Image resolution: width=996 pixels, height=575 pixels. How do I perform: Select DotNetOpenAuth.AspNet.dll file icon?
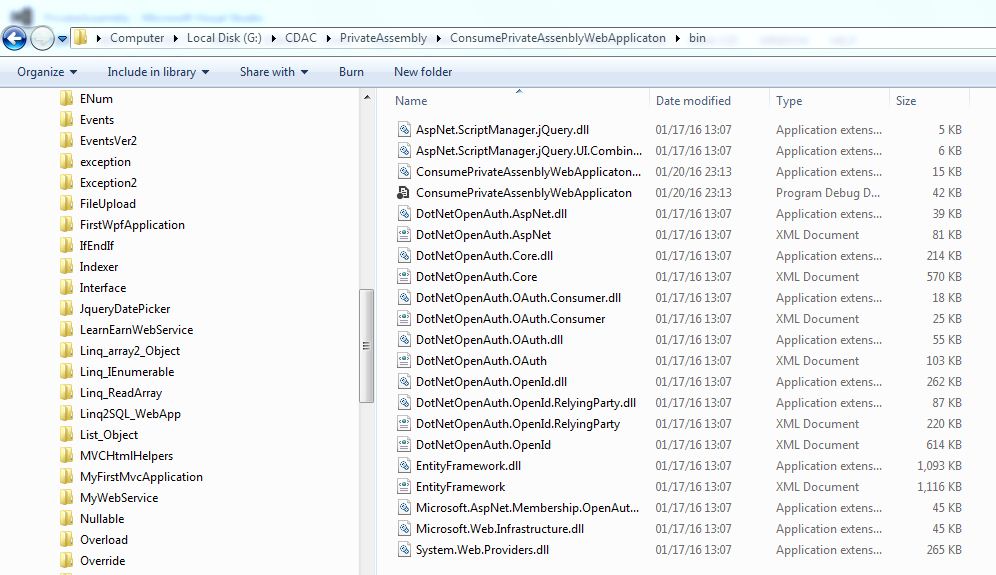tap(403, 213)
